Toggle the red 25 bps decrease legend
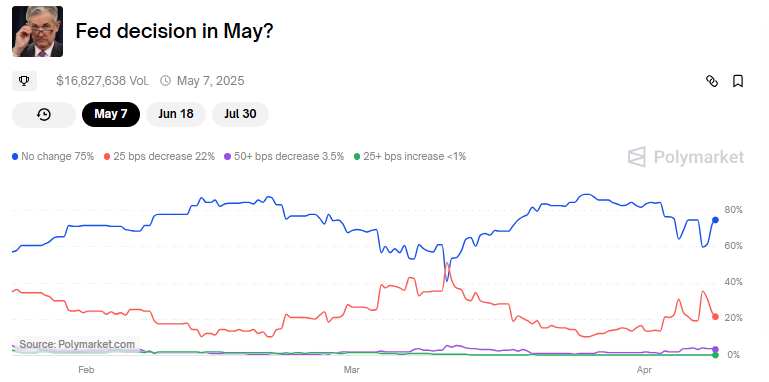Viewport: 769px width, 382px height. pyautogui.click(x=159, y=157)
